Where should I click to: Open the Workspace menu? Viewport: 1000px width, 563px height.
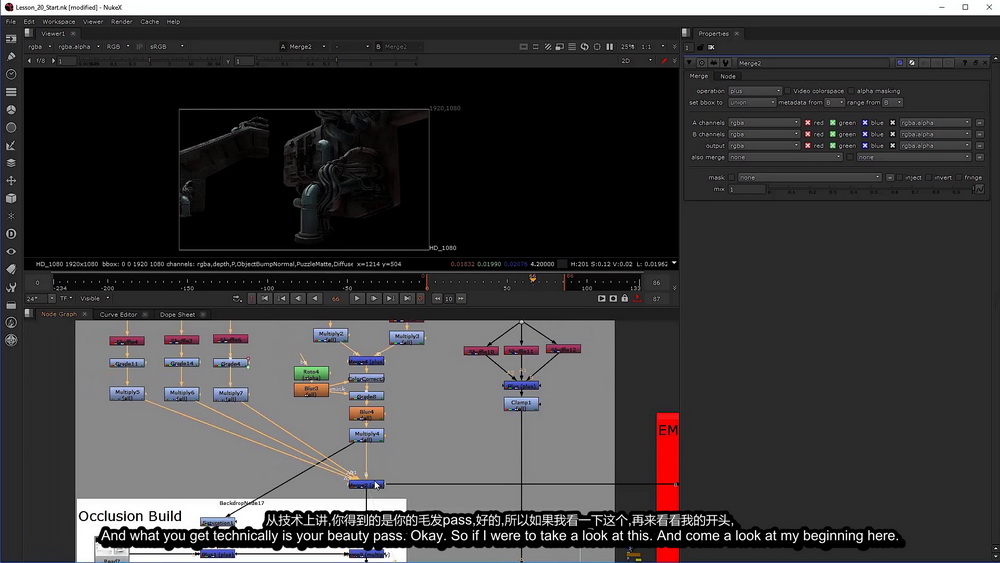pos(59,22)
